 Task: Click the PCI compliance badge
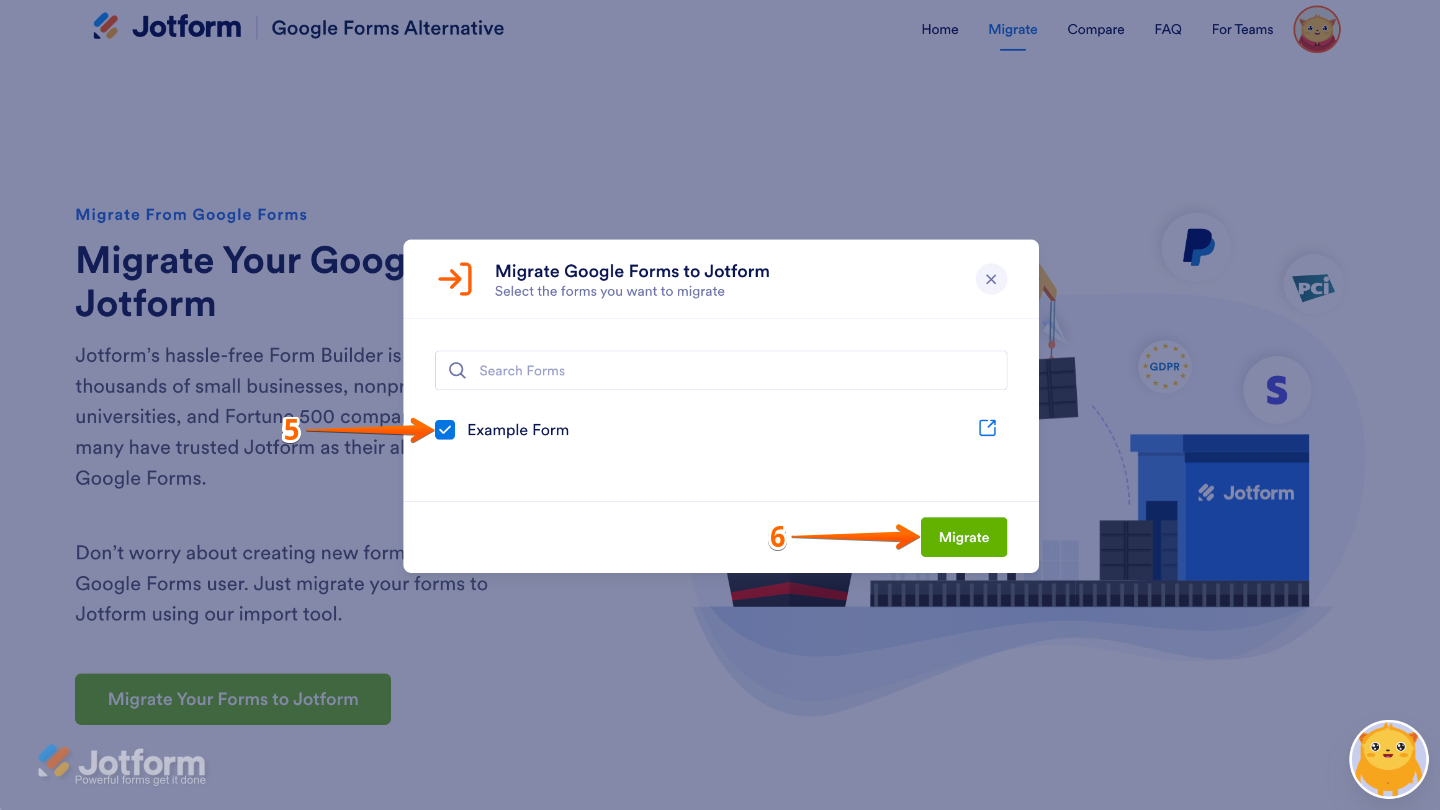tap(1313, 288)
